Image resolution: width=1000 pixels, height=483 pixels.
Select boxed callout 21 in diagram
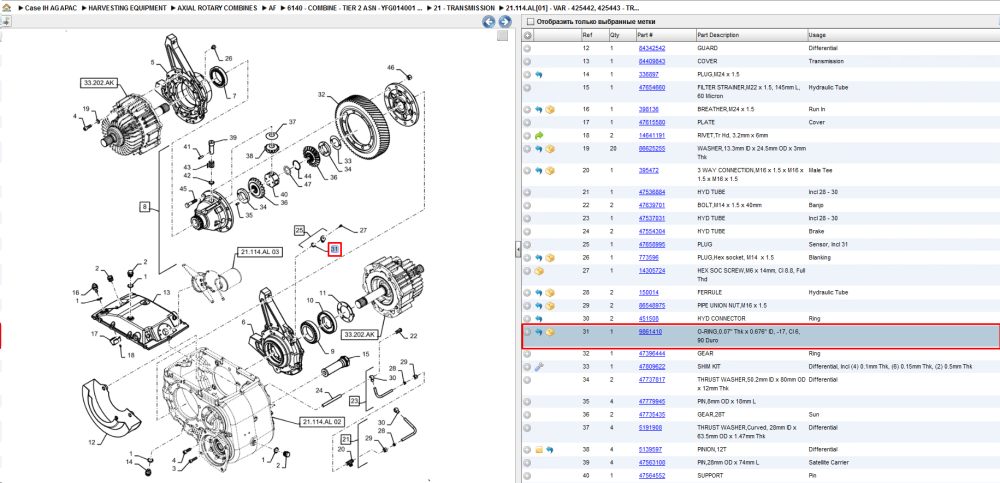pos(346,440)
